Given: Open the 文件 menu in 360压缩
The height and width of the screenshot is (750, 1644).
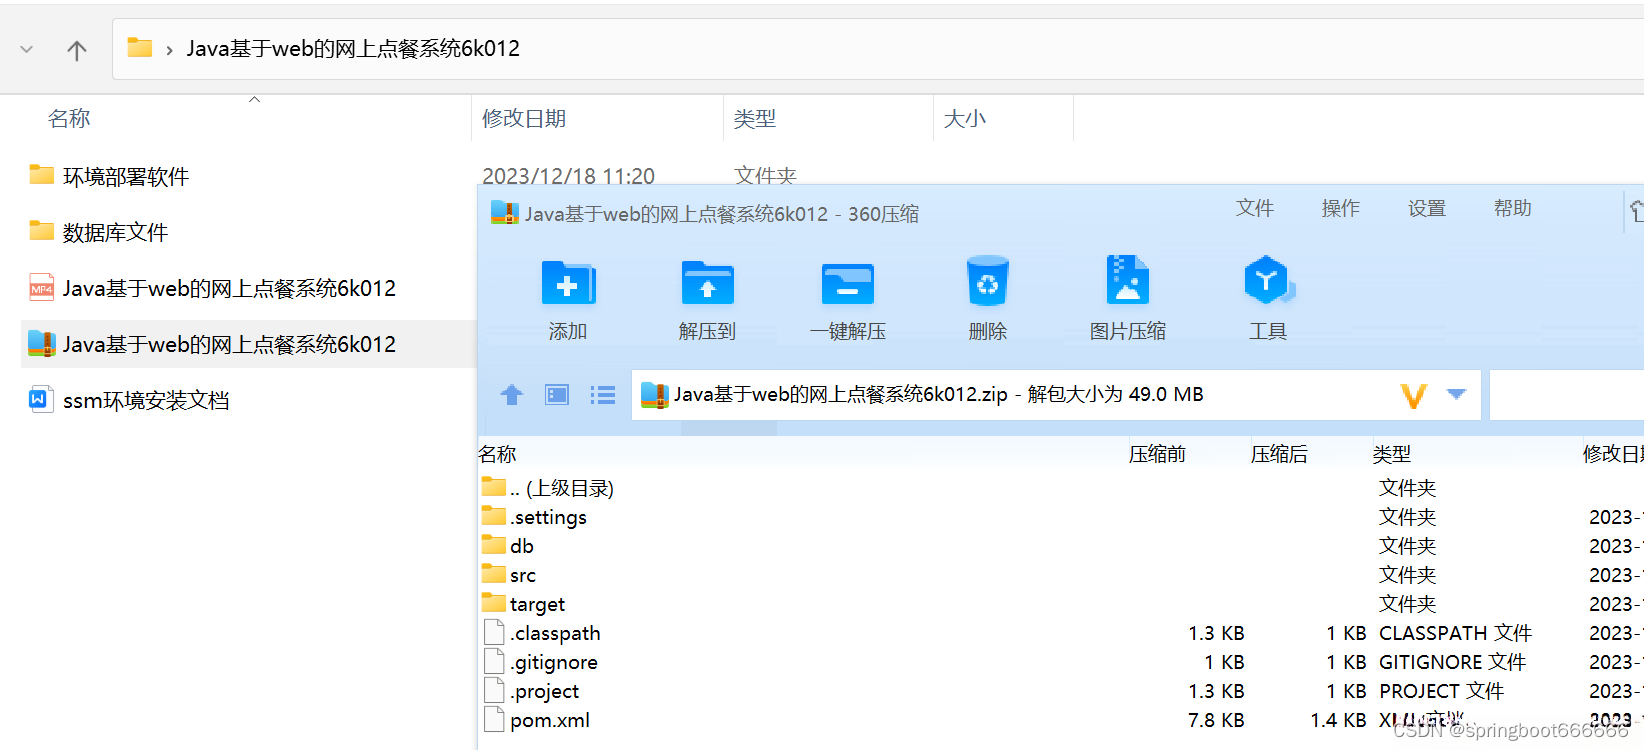Looking at the screenshot, I should click(1254, 208).
